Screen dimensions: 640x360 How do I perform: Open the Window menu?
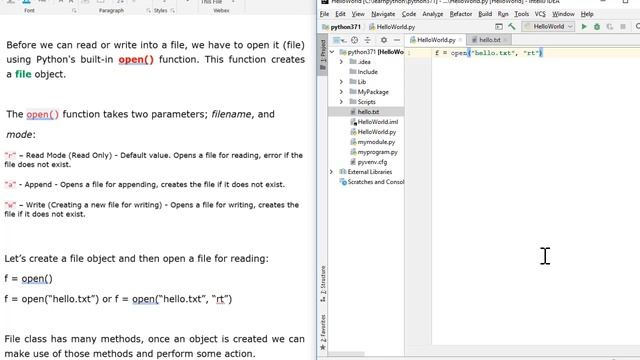(563, 14)
